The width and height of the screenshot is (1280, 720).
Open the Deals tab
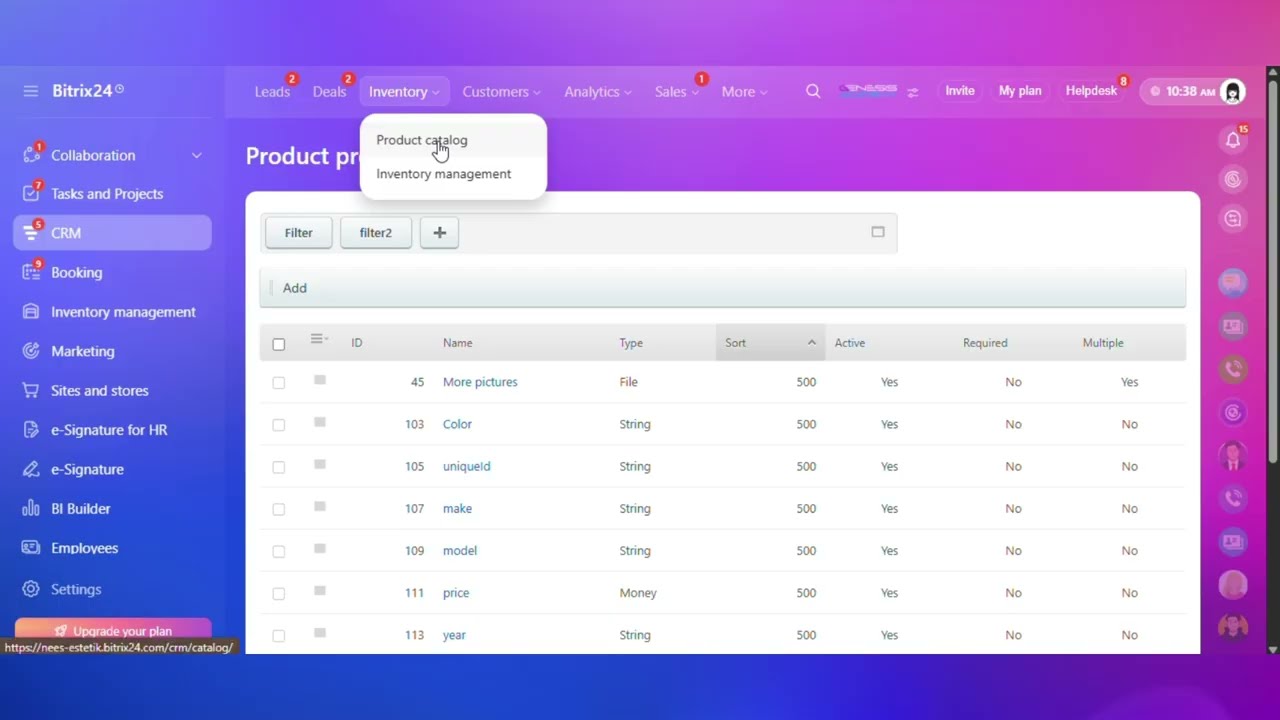click(x=329, y=92)
